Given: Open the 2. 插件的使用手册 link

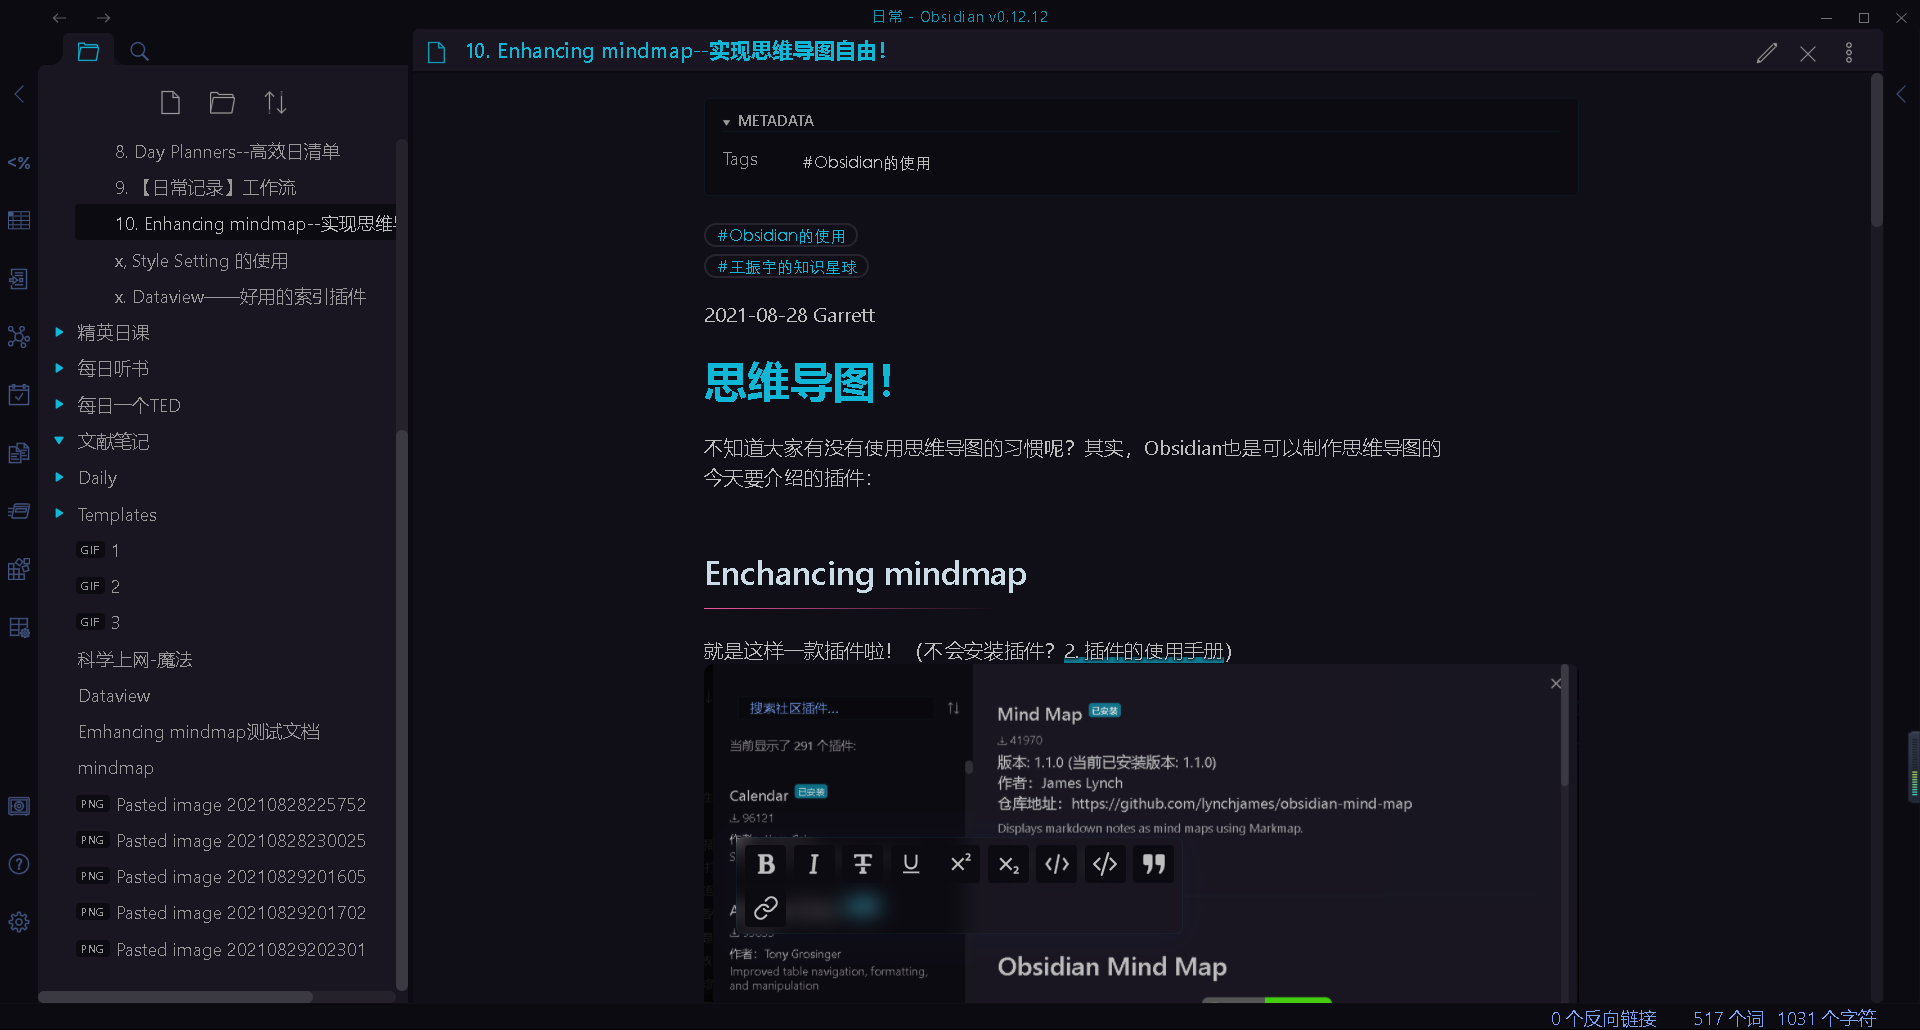Looking at the screenshot, I should pyautogui.click(x=1143, y=650).
